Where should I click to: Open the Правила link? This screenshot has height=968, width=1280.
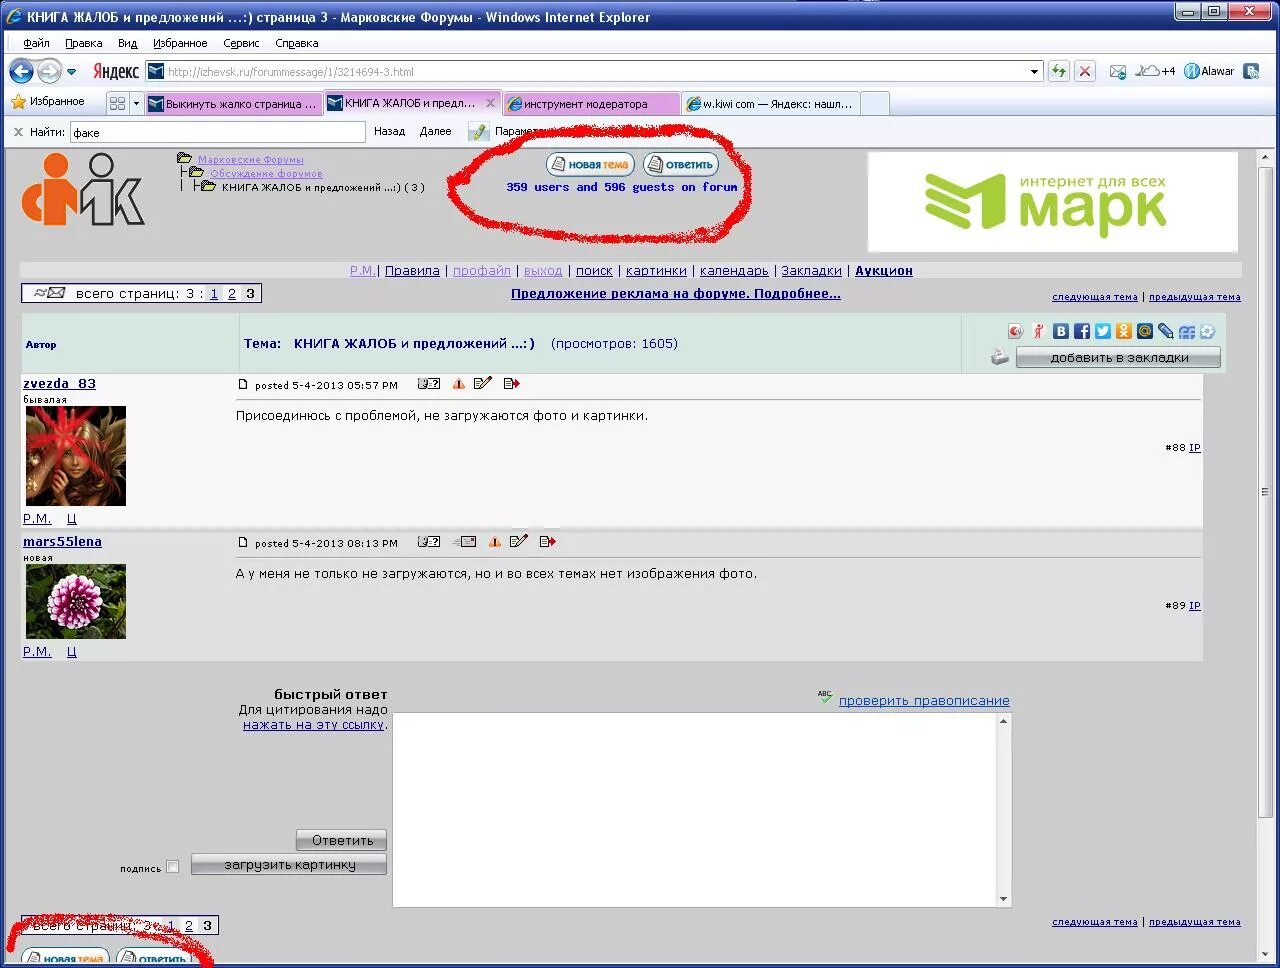[412, 271]
